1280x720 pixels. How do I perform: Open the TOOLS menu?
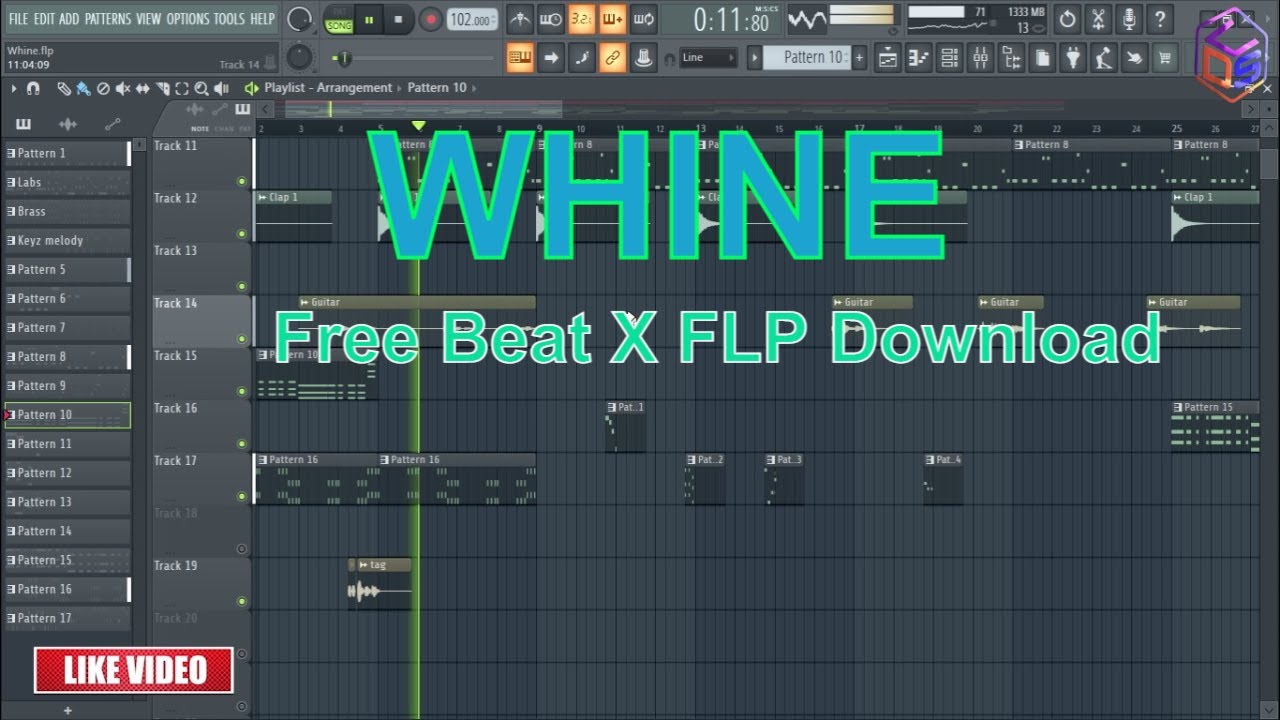coord(229,19)
